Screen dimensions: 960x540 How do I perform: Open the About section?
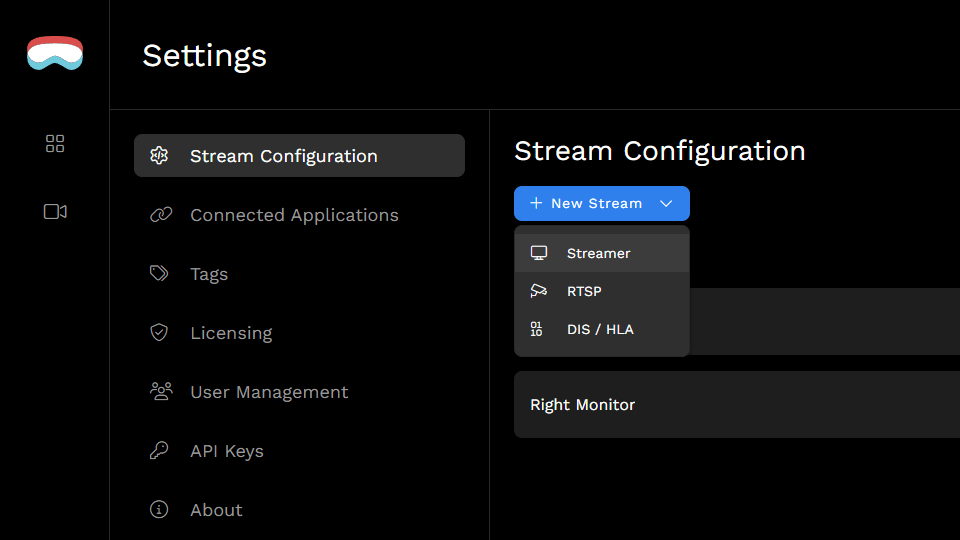(x=299, y=509)
